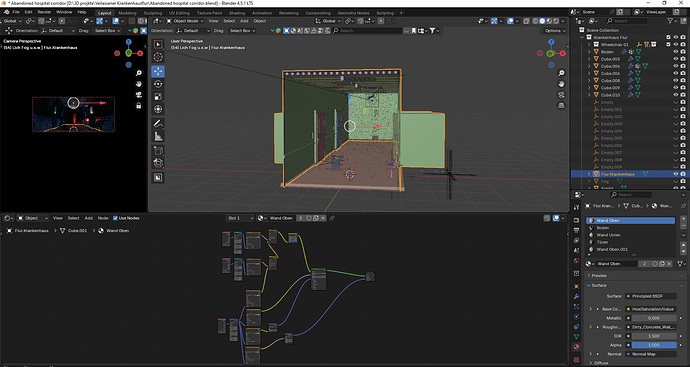Screen dimensions: 690x367
Task: Open the Object Data green triangle properties tab
Action: tap(576, 337)
